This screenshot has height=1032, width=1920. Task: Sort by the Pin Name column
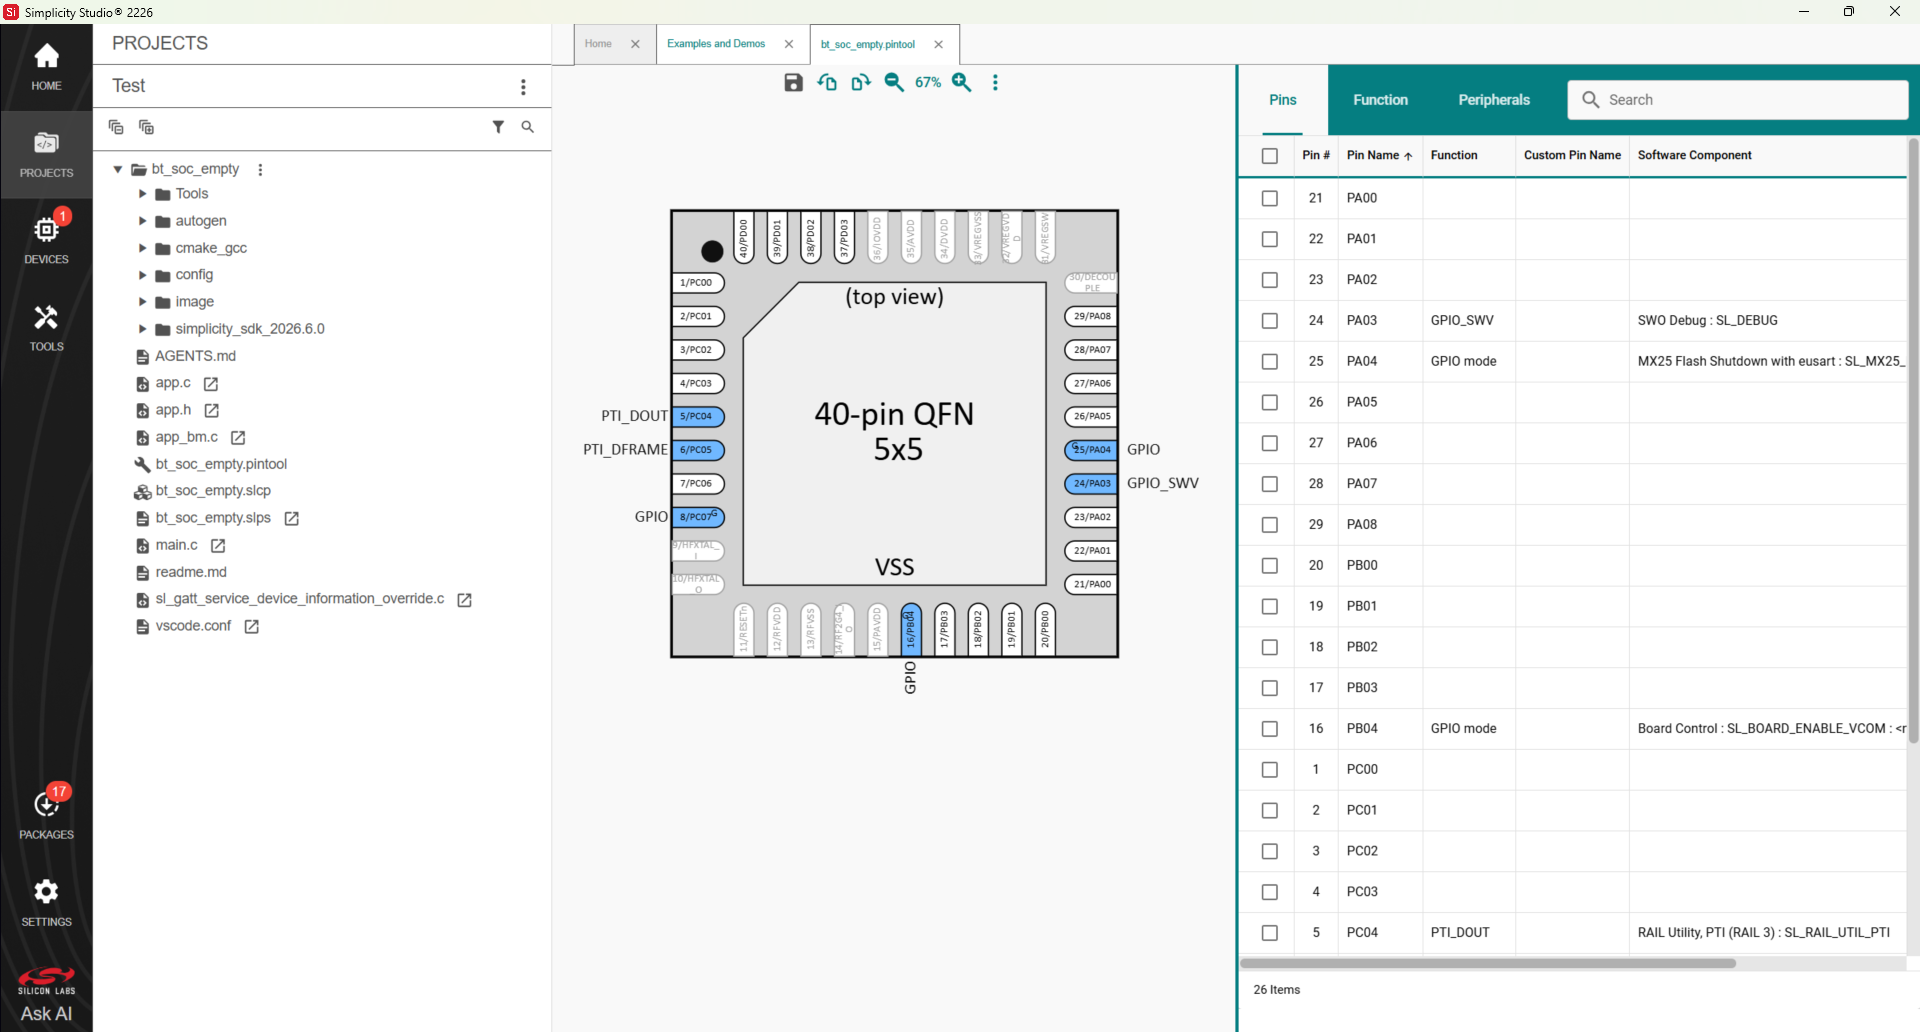click(x=1379, y=156)
